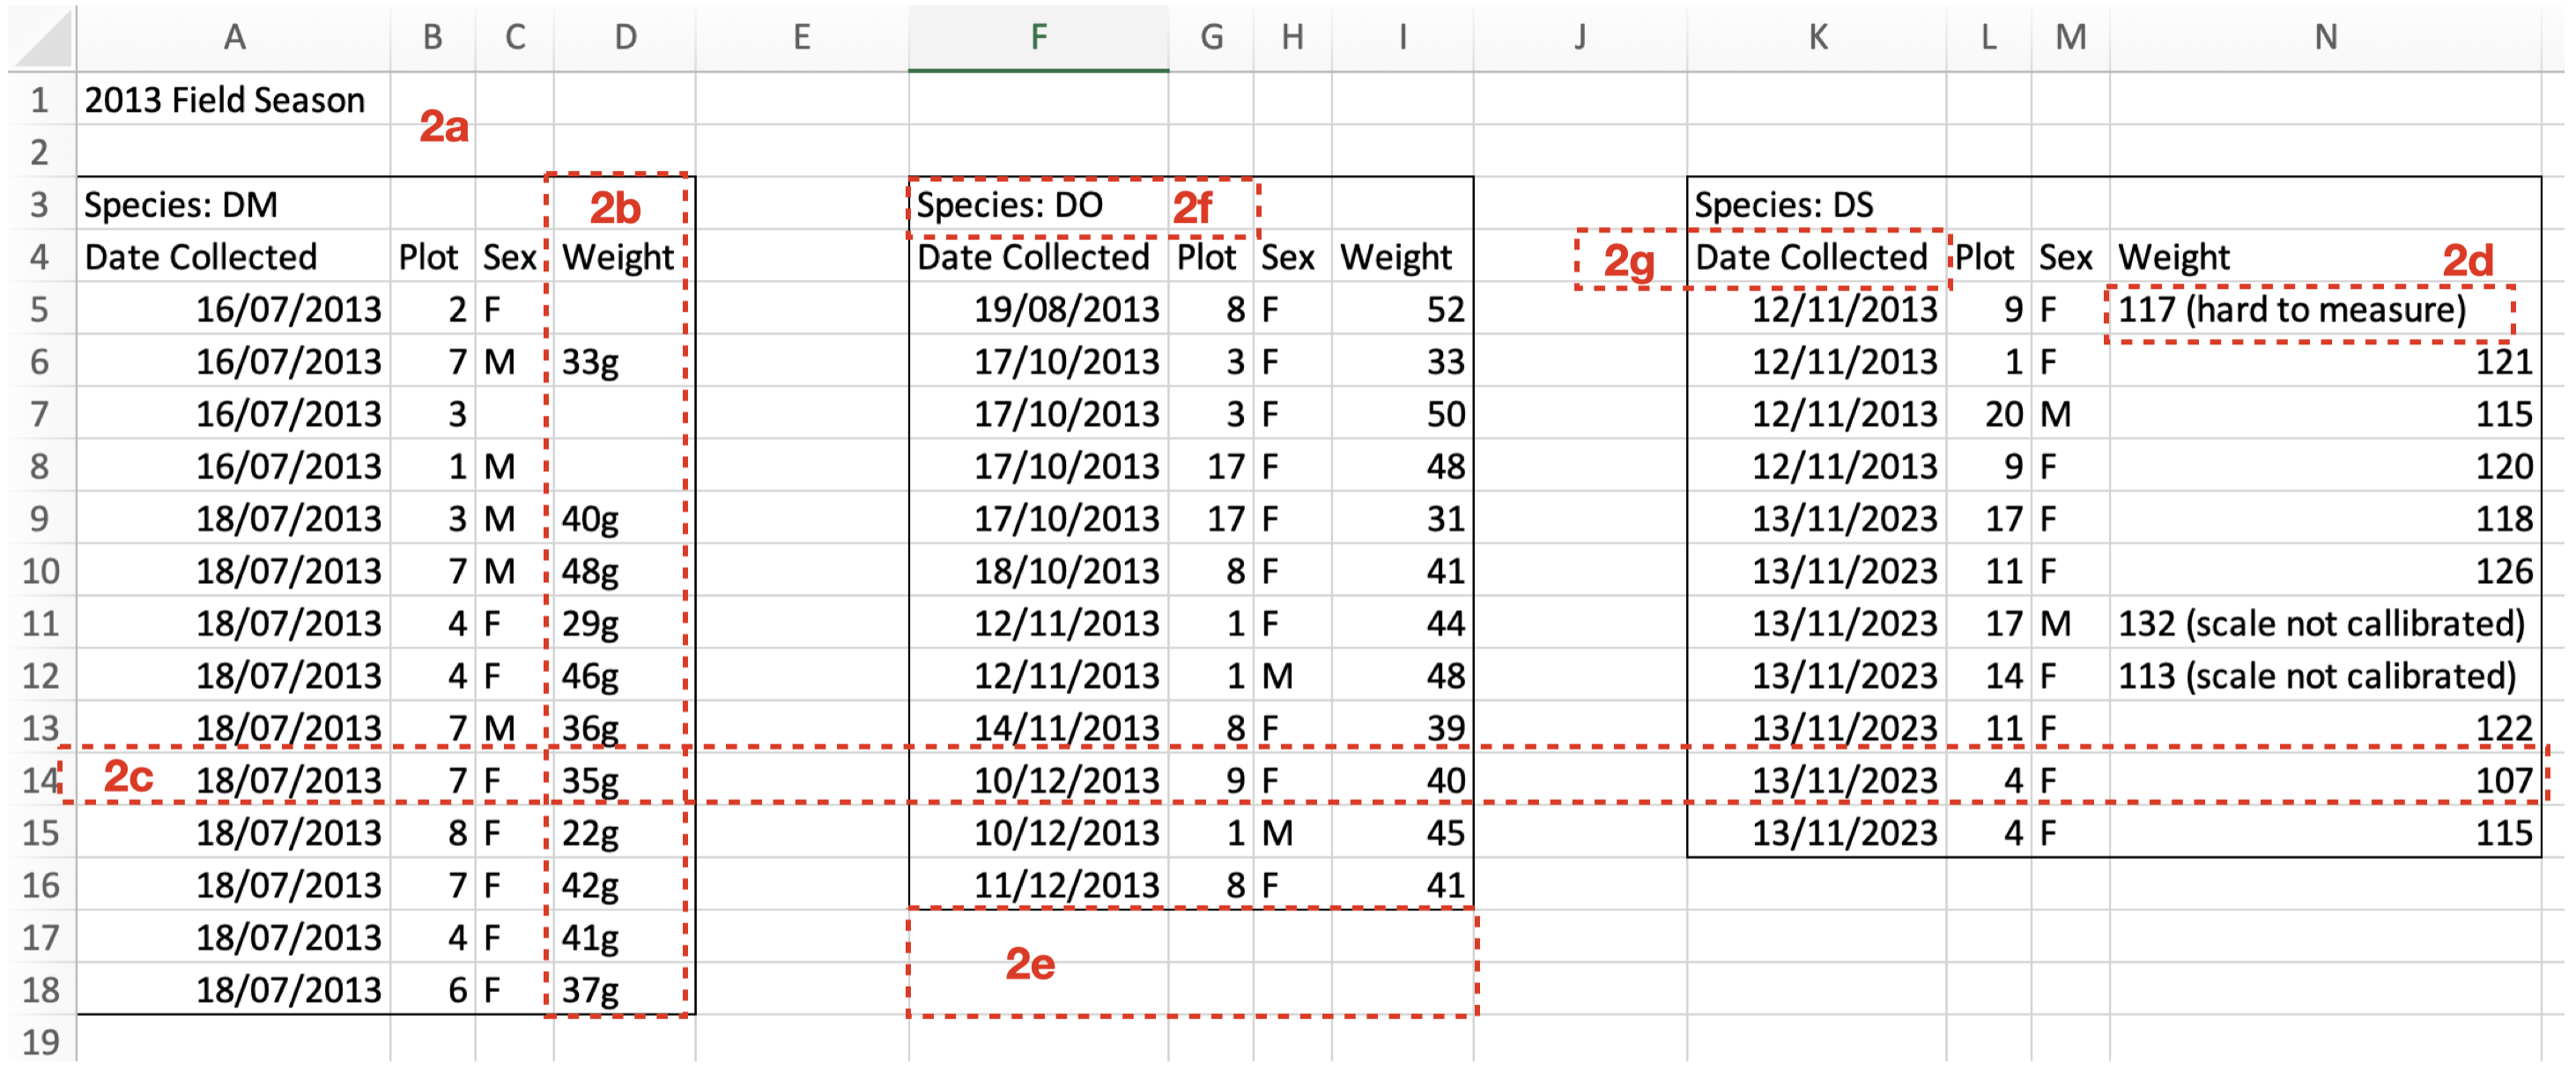Select row 19 header
Viewport: 2576px width, 1087px height.
tap(40, 1041)
